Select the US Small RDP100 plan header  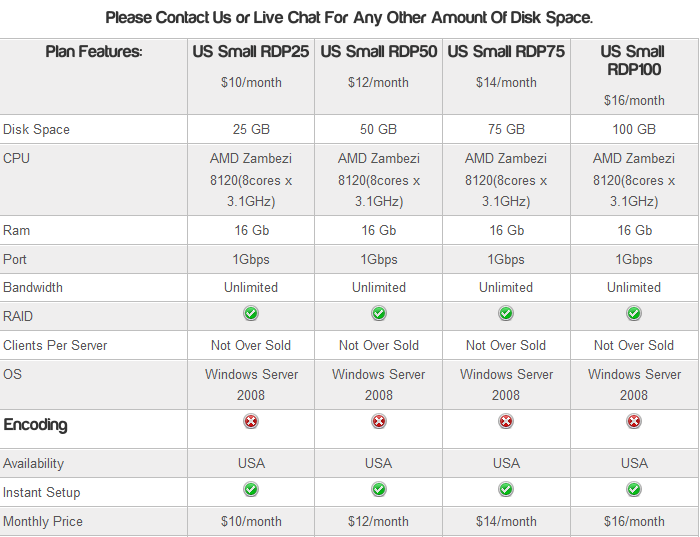[x=634, y=60]
